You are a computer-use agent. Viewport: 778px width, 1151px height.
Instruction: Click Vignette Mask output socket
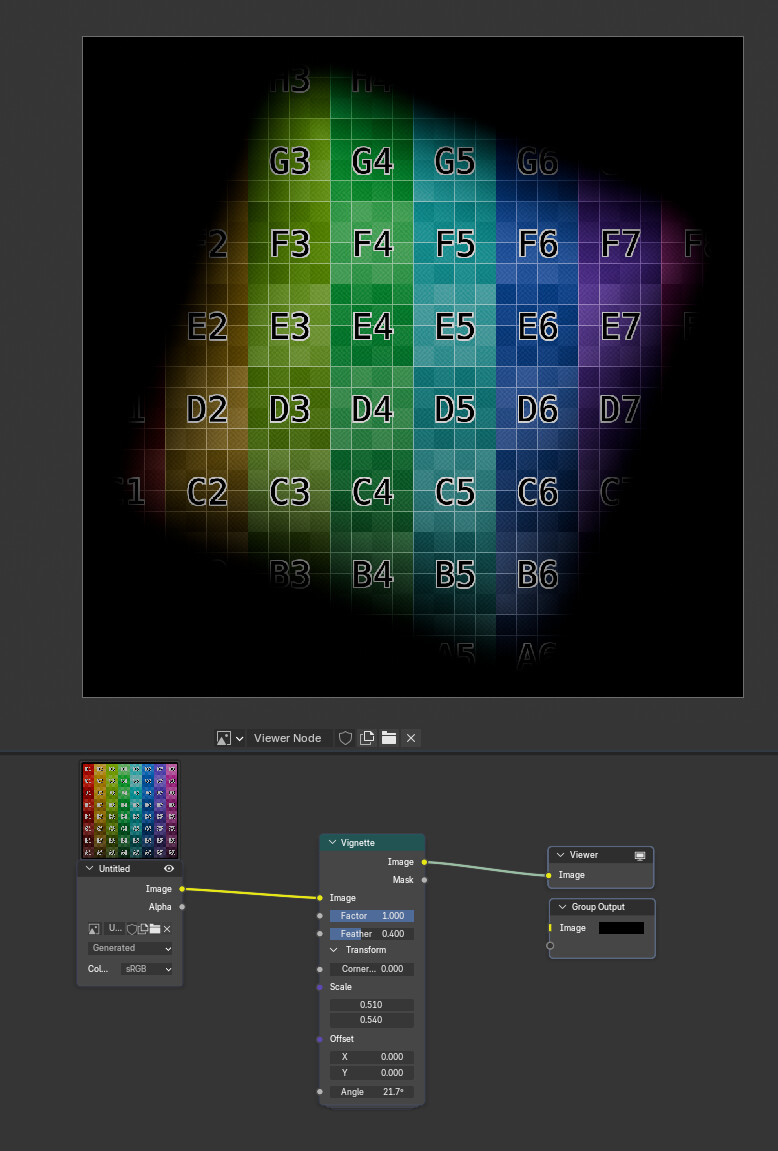424,879
